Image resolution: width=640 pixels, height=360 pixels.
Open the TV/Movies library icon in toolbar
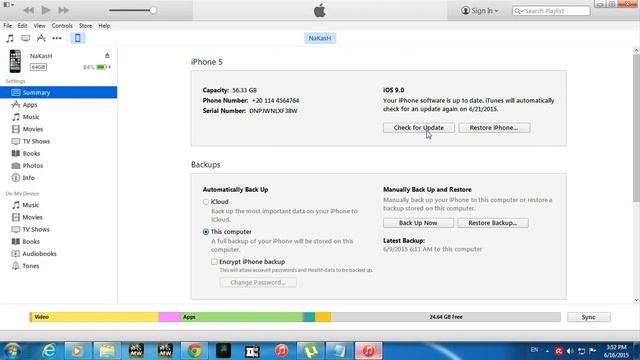pos(25,38)
